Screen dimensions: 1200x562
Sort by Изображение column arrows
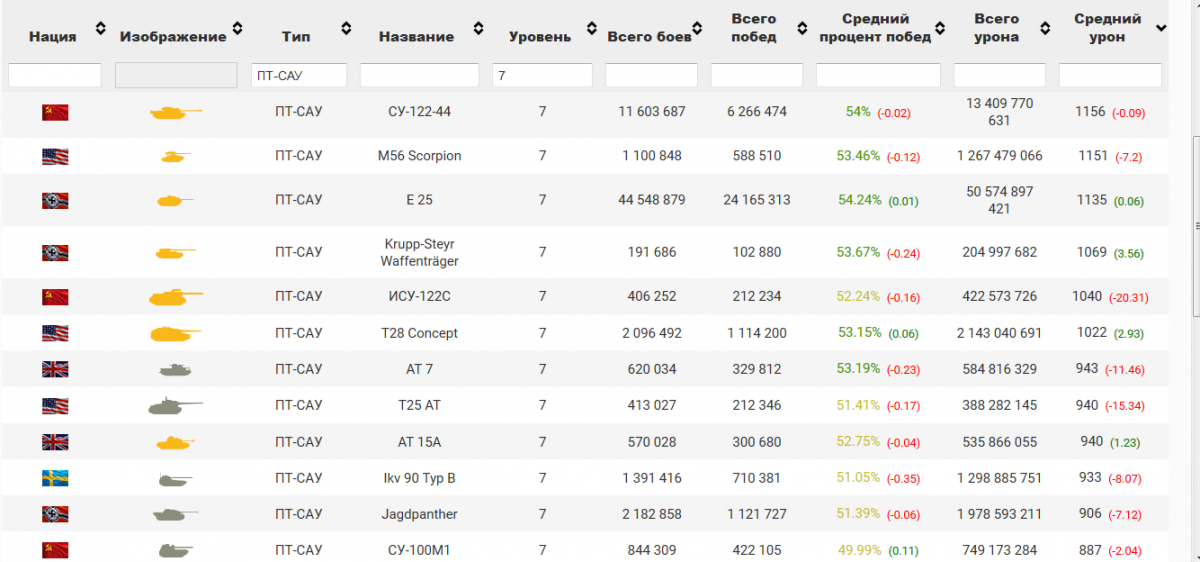pyautogui.click(x=237, y=28)
